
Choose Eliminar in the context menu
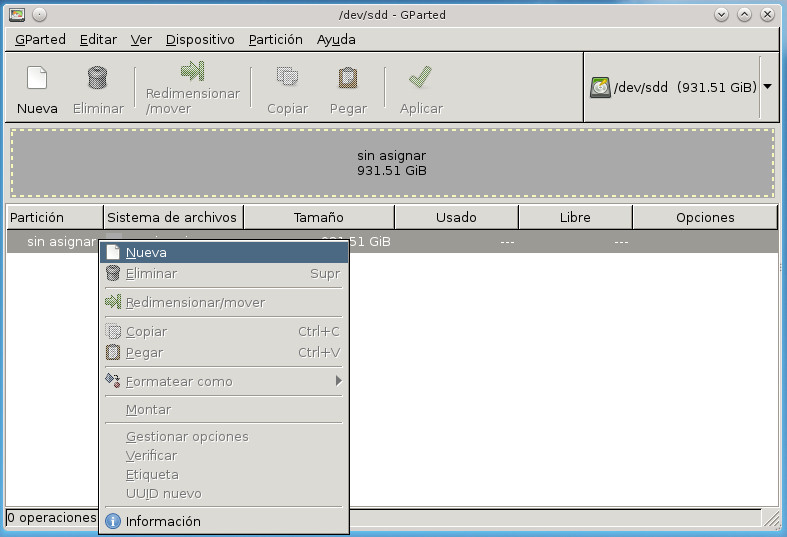pos(224,274)
